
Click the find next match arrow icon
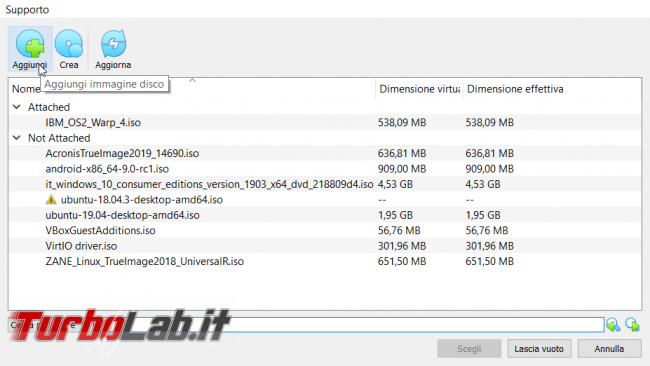point(633,325)
